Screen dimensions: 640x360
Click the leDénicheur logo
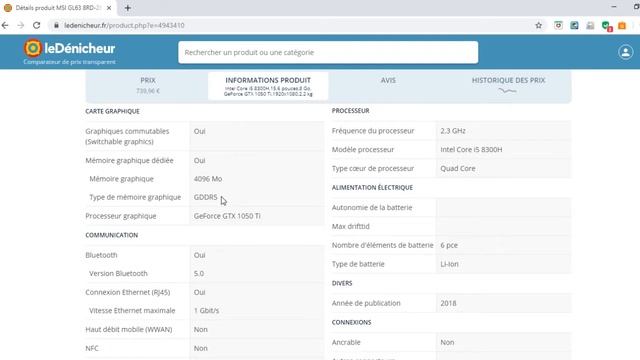(x=69, y=52)
